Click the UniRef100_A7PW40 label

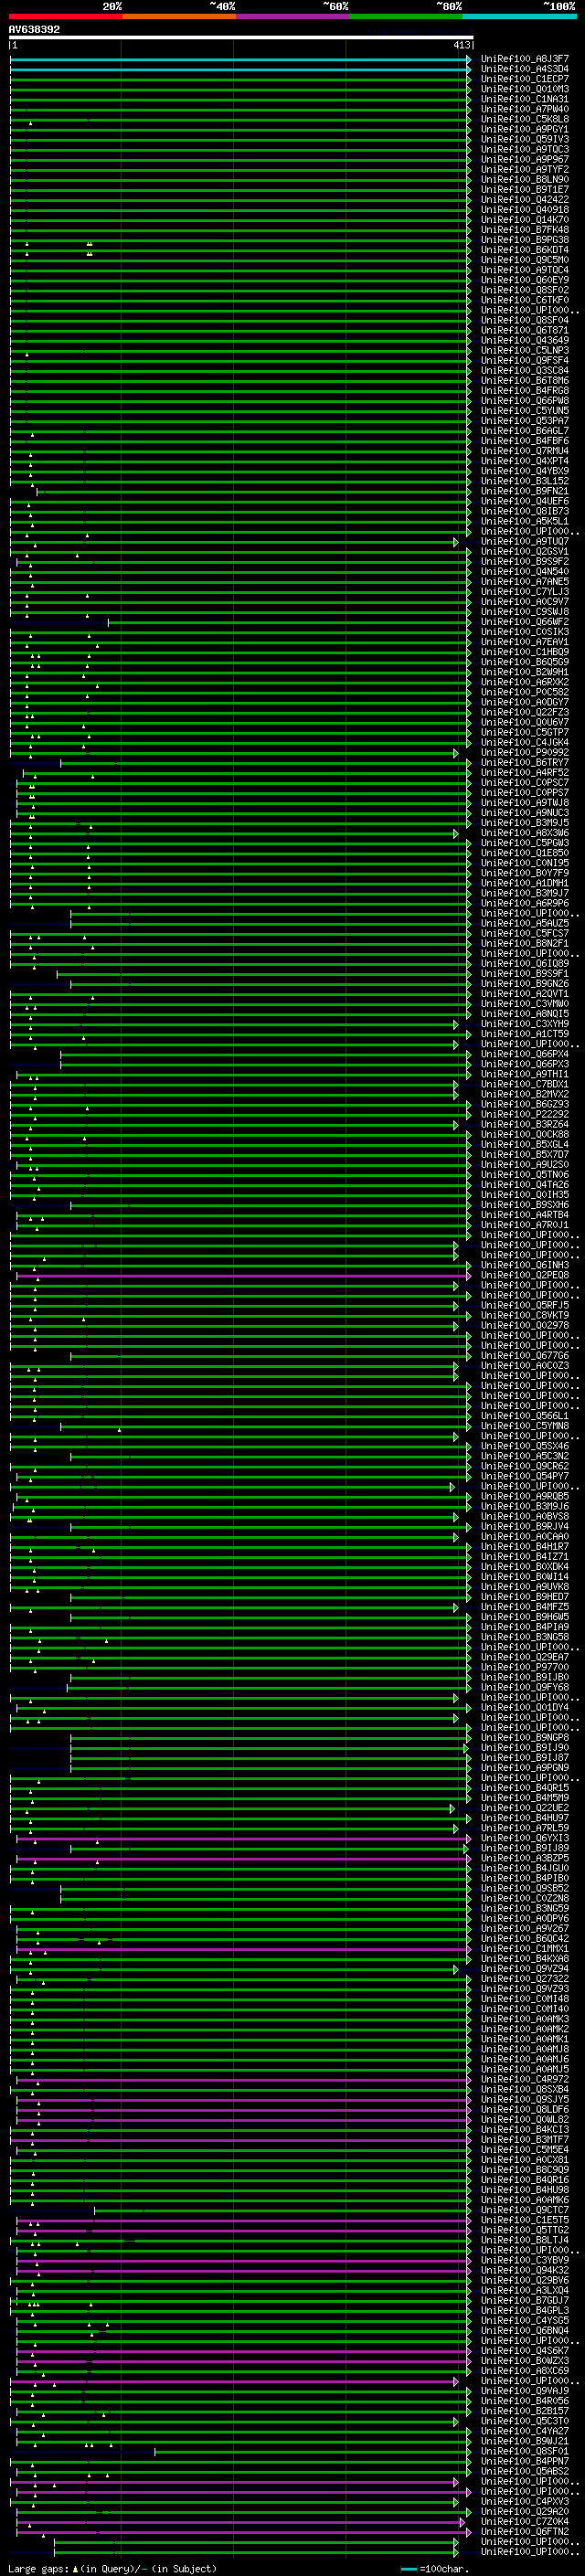click(x=525, y=109)
